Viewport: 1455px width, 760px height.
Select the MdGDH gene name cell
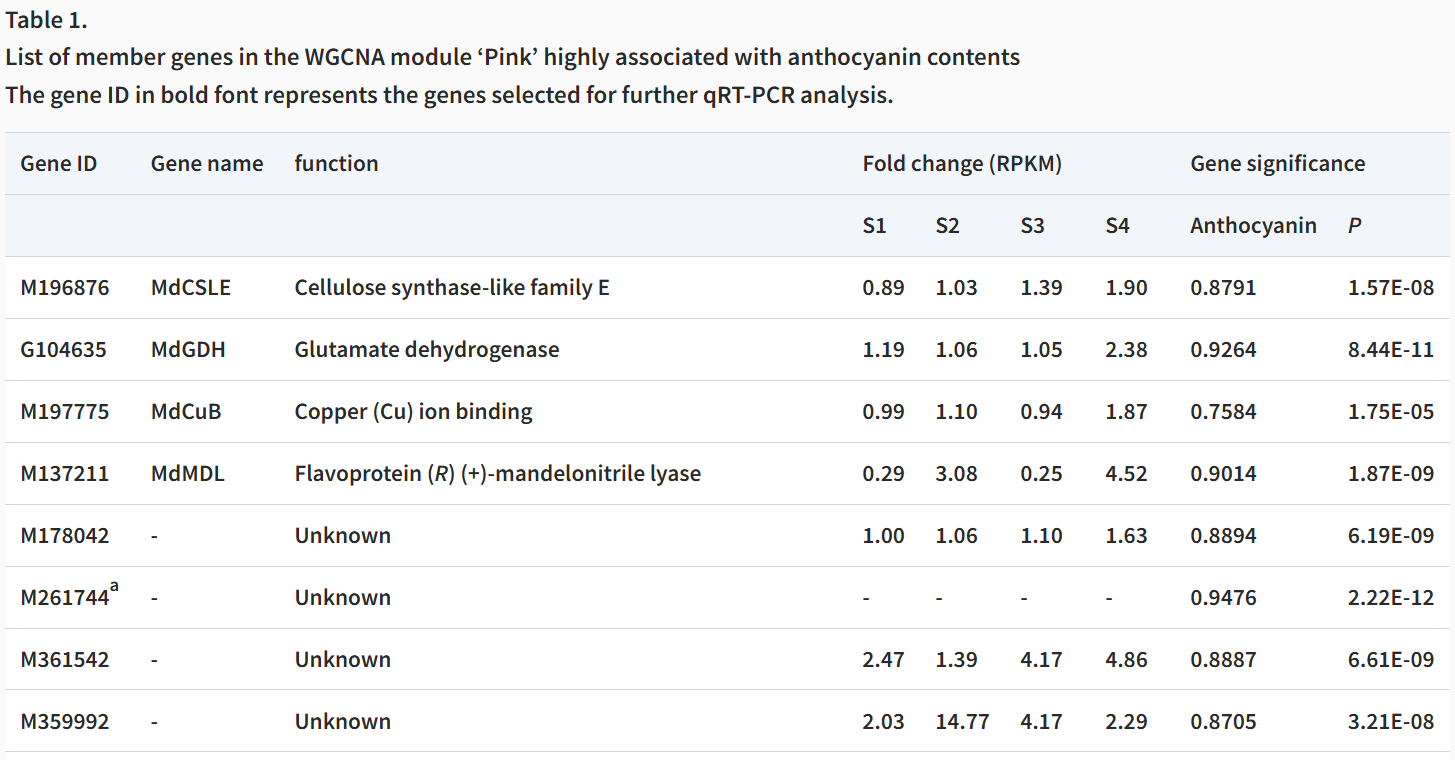click(188, 350)
